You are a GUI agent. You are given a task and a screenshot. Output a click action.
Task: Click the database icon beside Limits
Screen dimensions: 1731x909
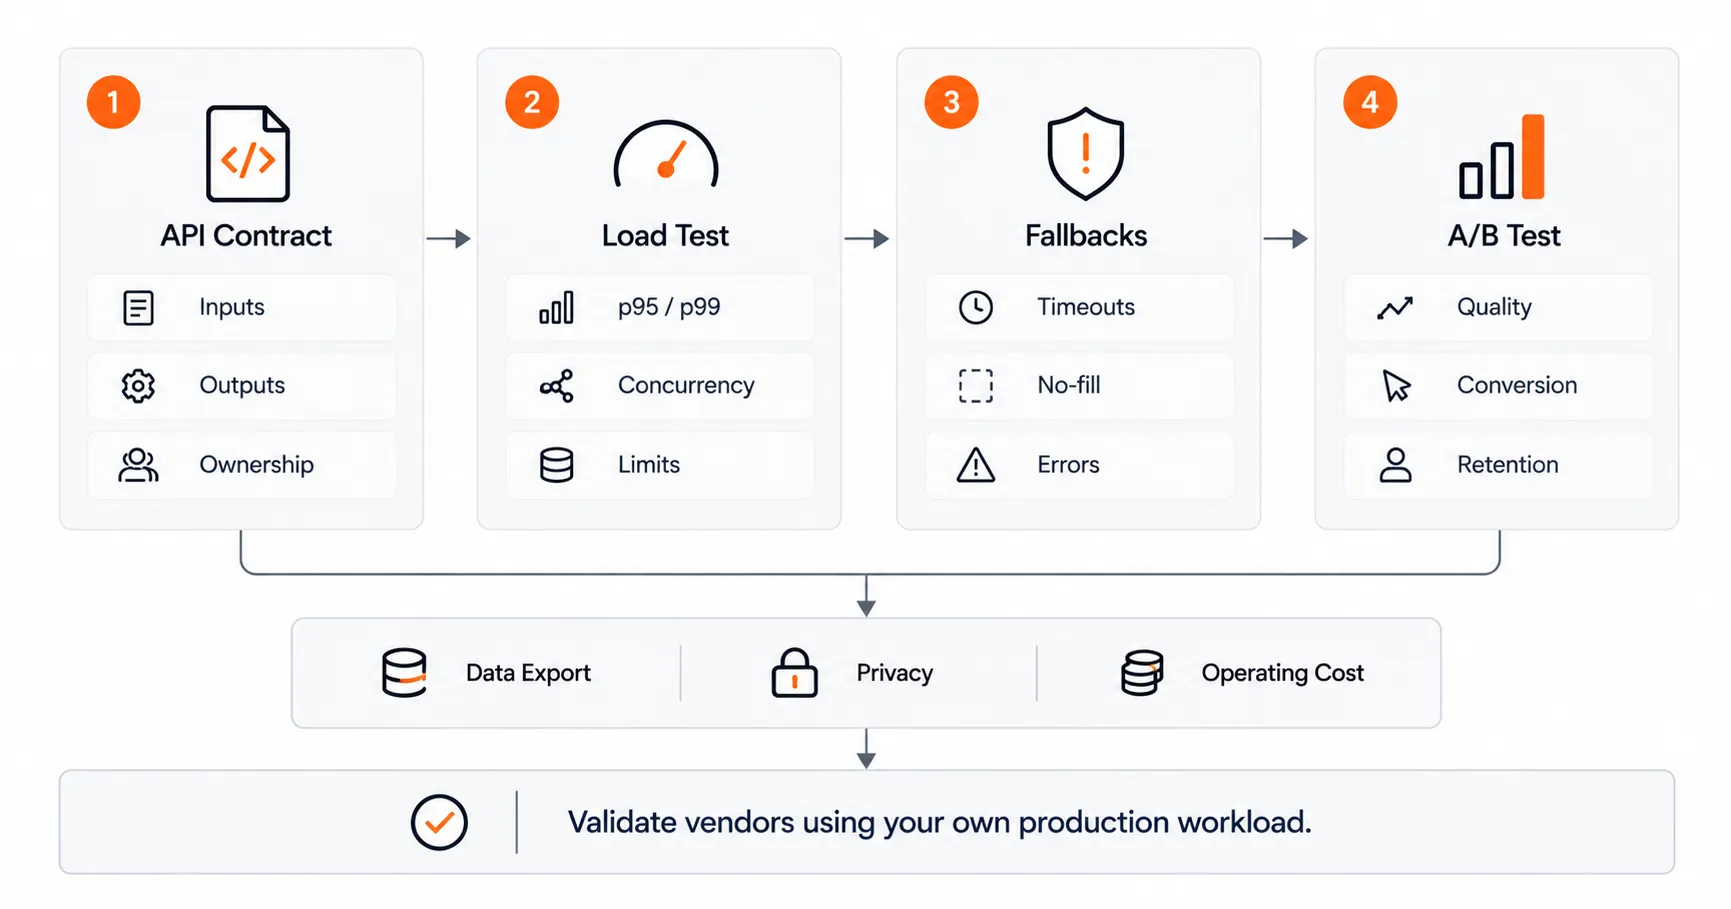557,465
